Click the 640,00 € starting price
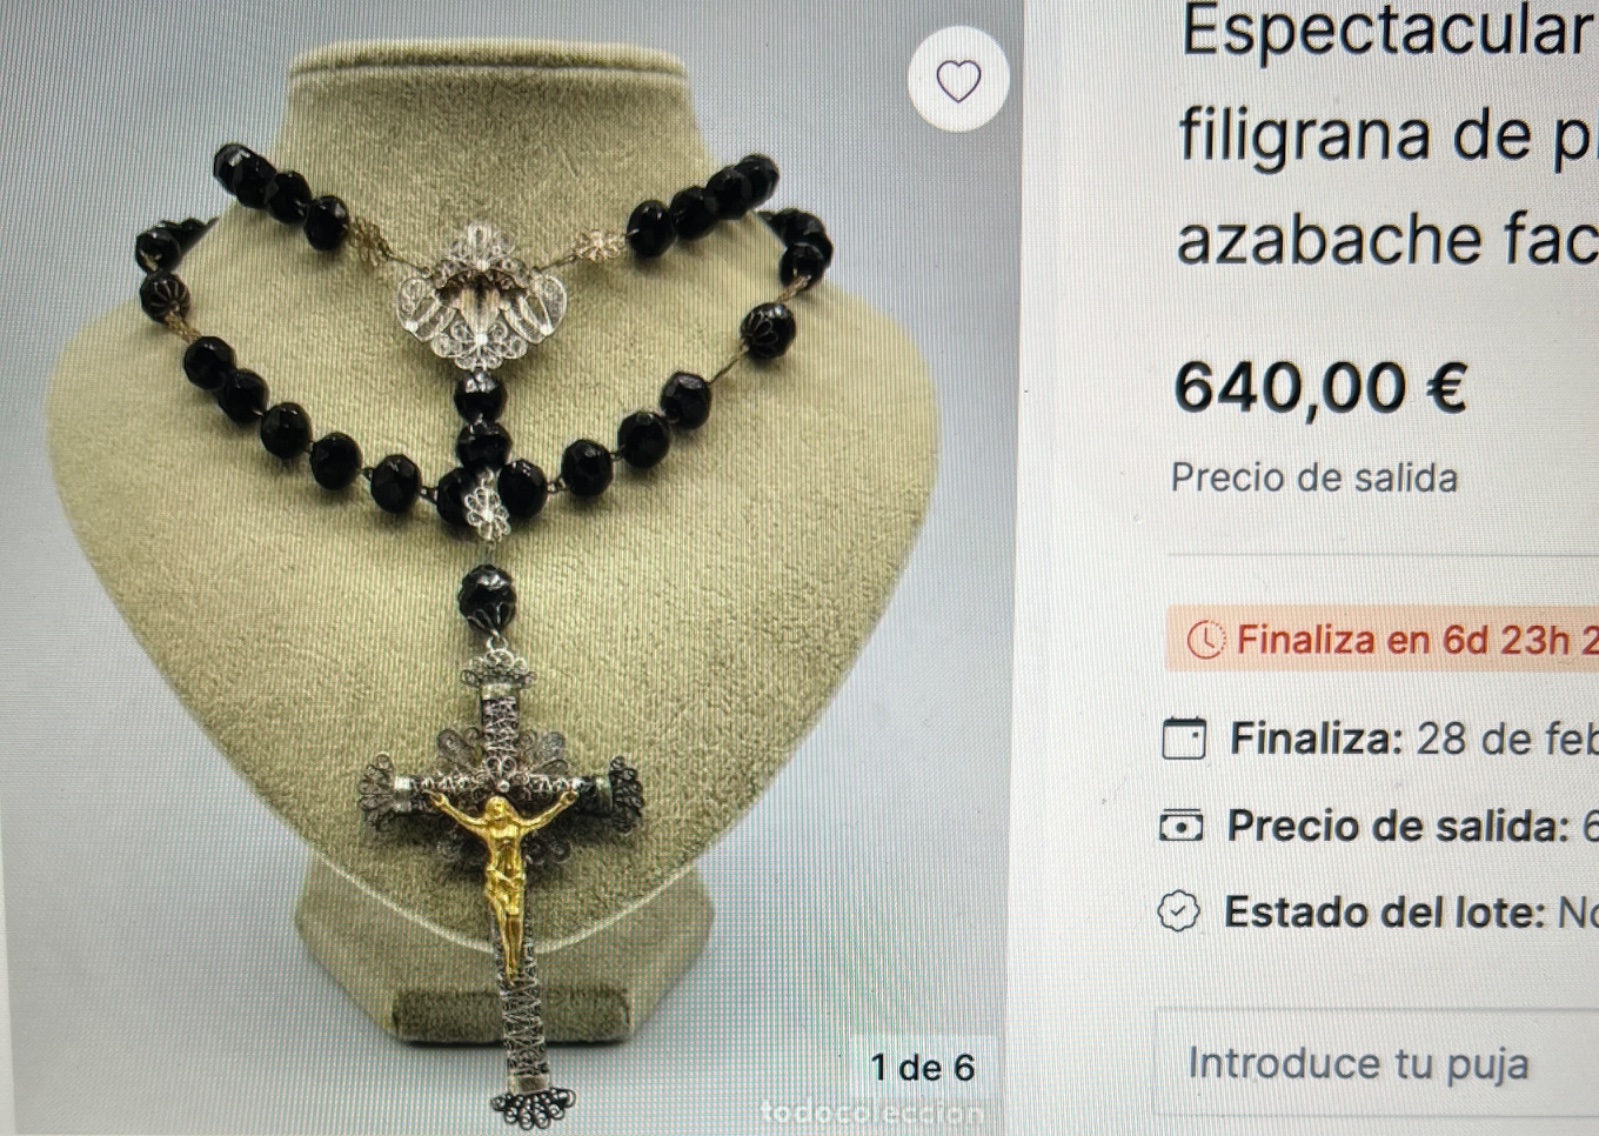1599x1136 pixels. click(1320, 387)
